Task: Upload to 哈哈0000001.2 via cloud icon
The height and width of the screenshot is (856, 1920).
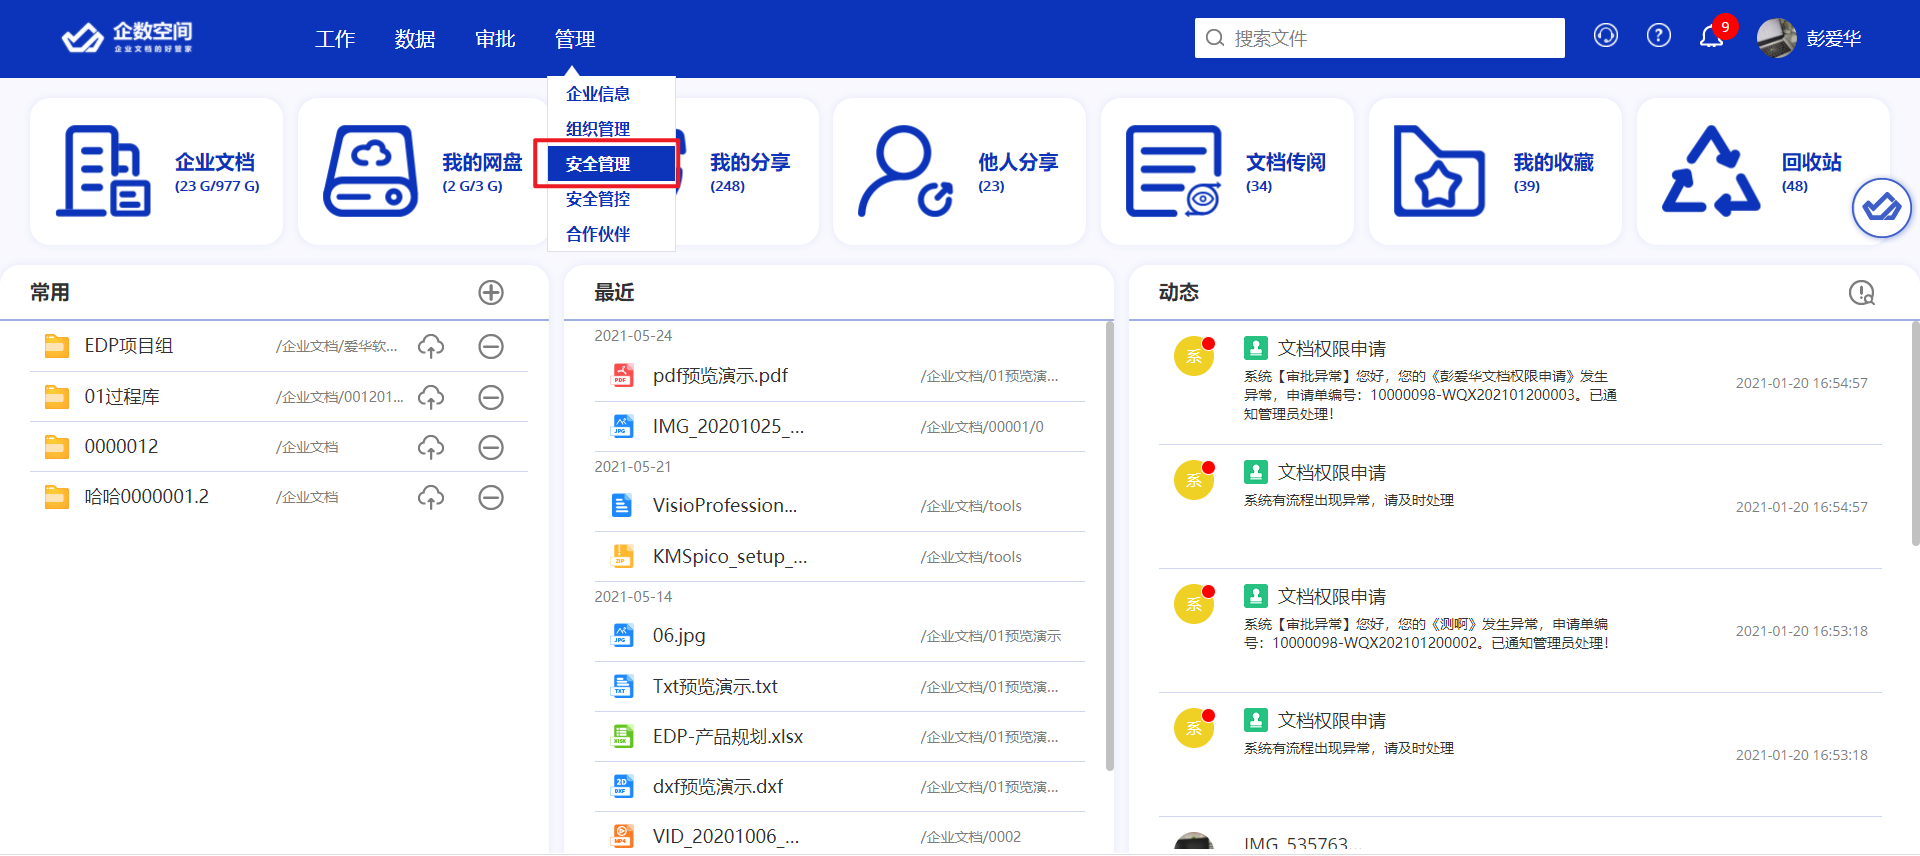Action: (x=431, y=497)
